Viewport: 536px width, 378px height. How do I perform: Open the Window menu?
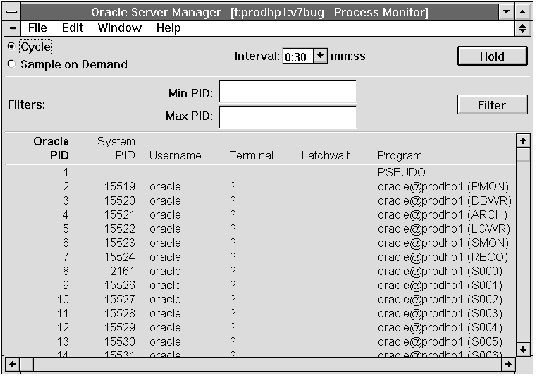(x=120, y=28)
